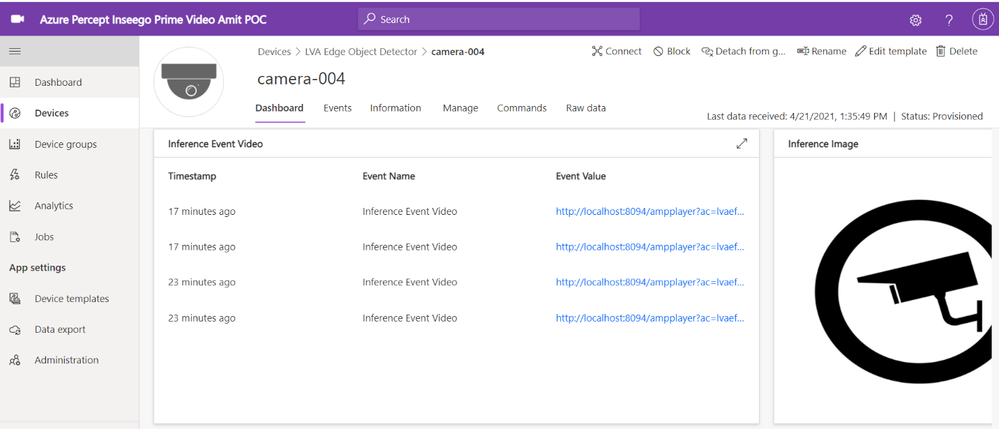Screen dimensions: 999x429
Task: Click the Rename icon
Action: (803, 52)
